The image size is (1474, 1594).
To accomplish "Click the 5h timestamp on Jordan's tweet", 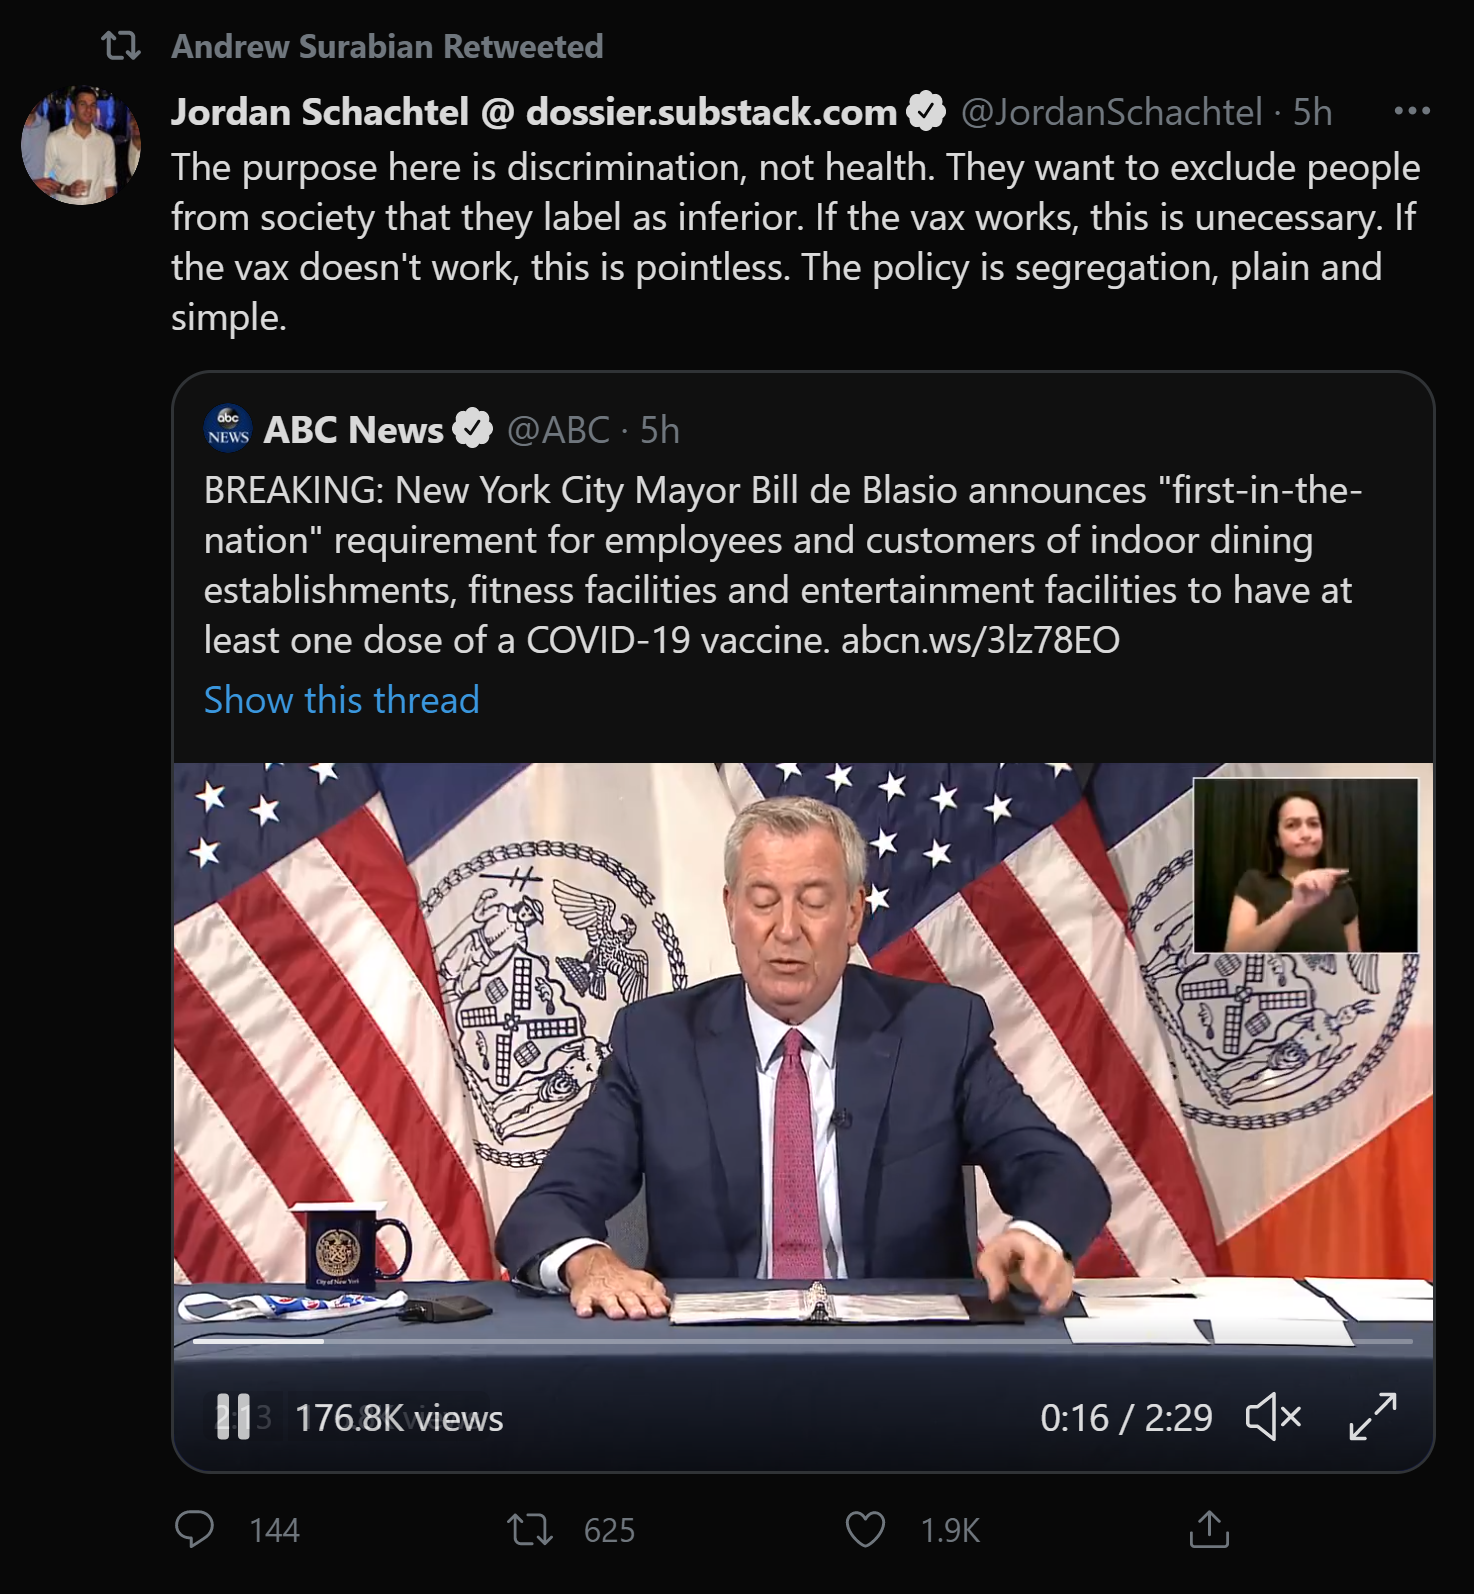I will point(1312,112).
